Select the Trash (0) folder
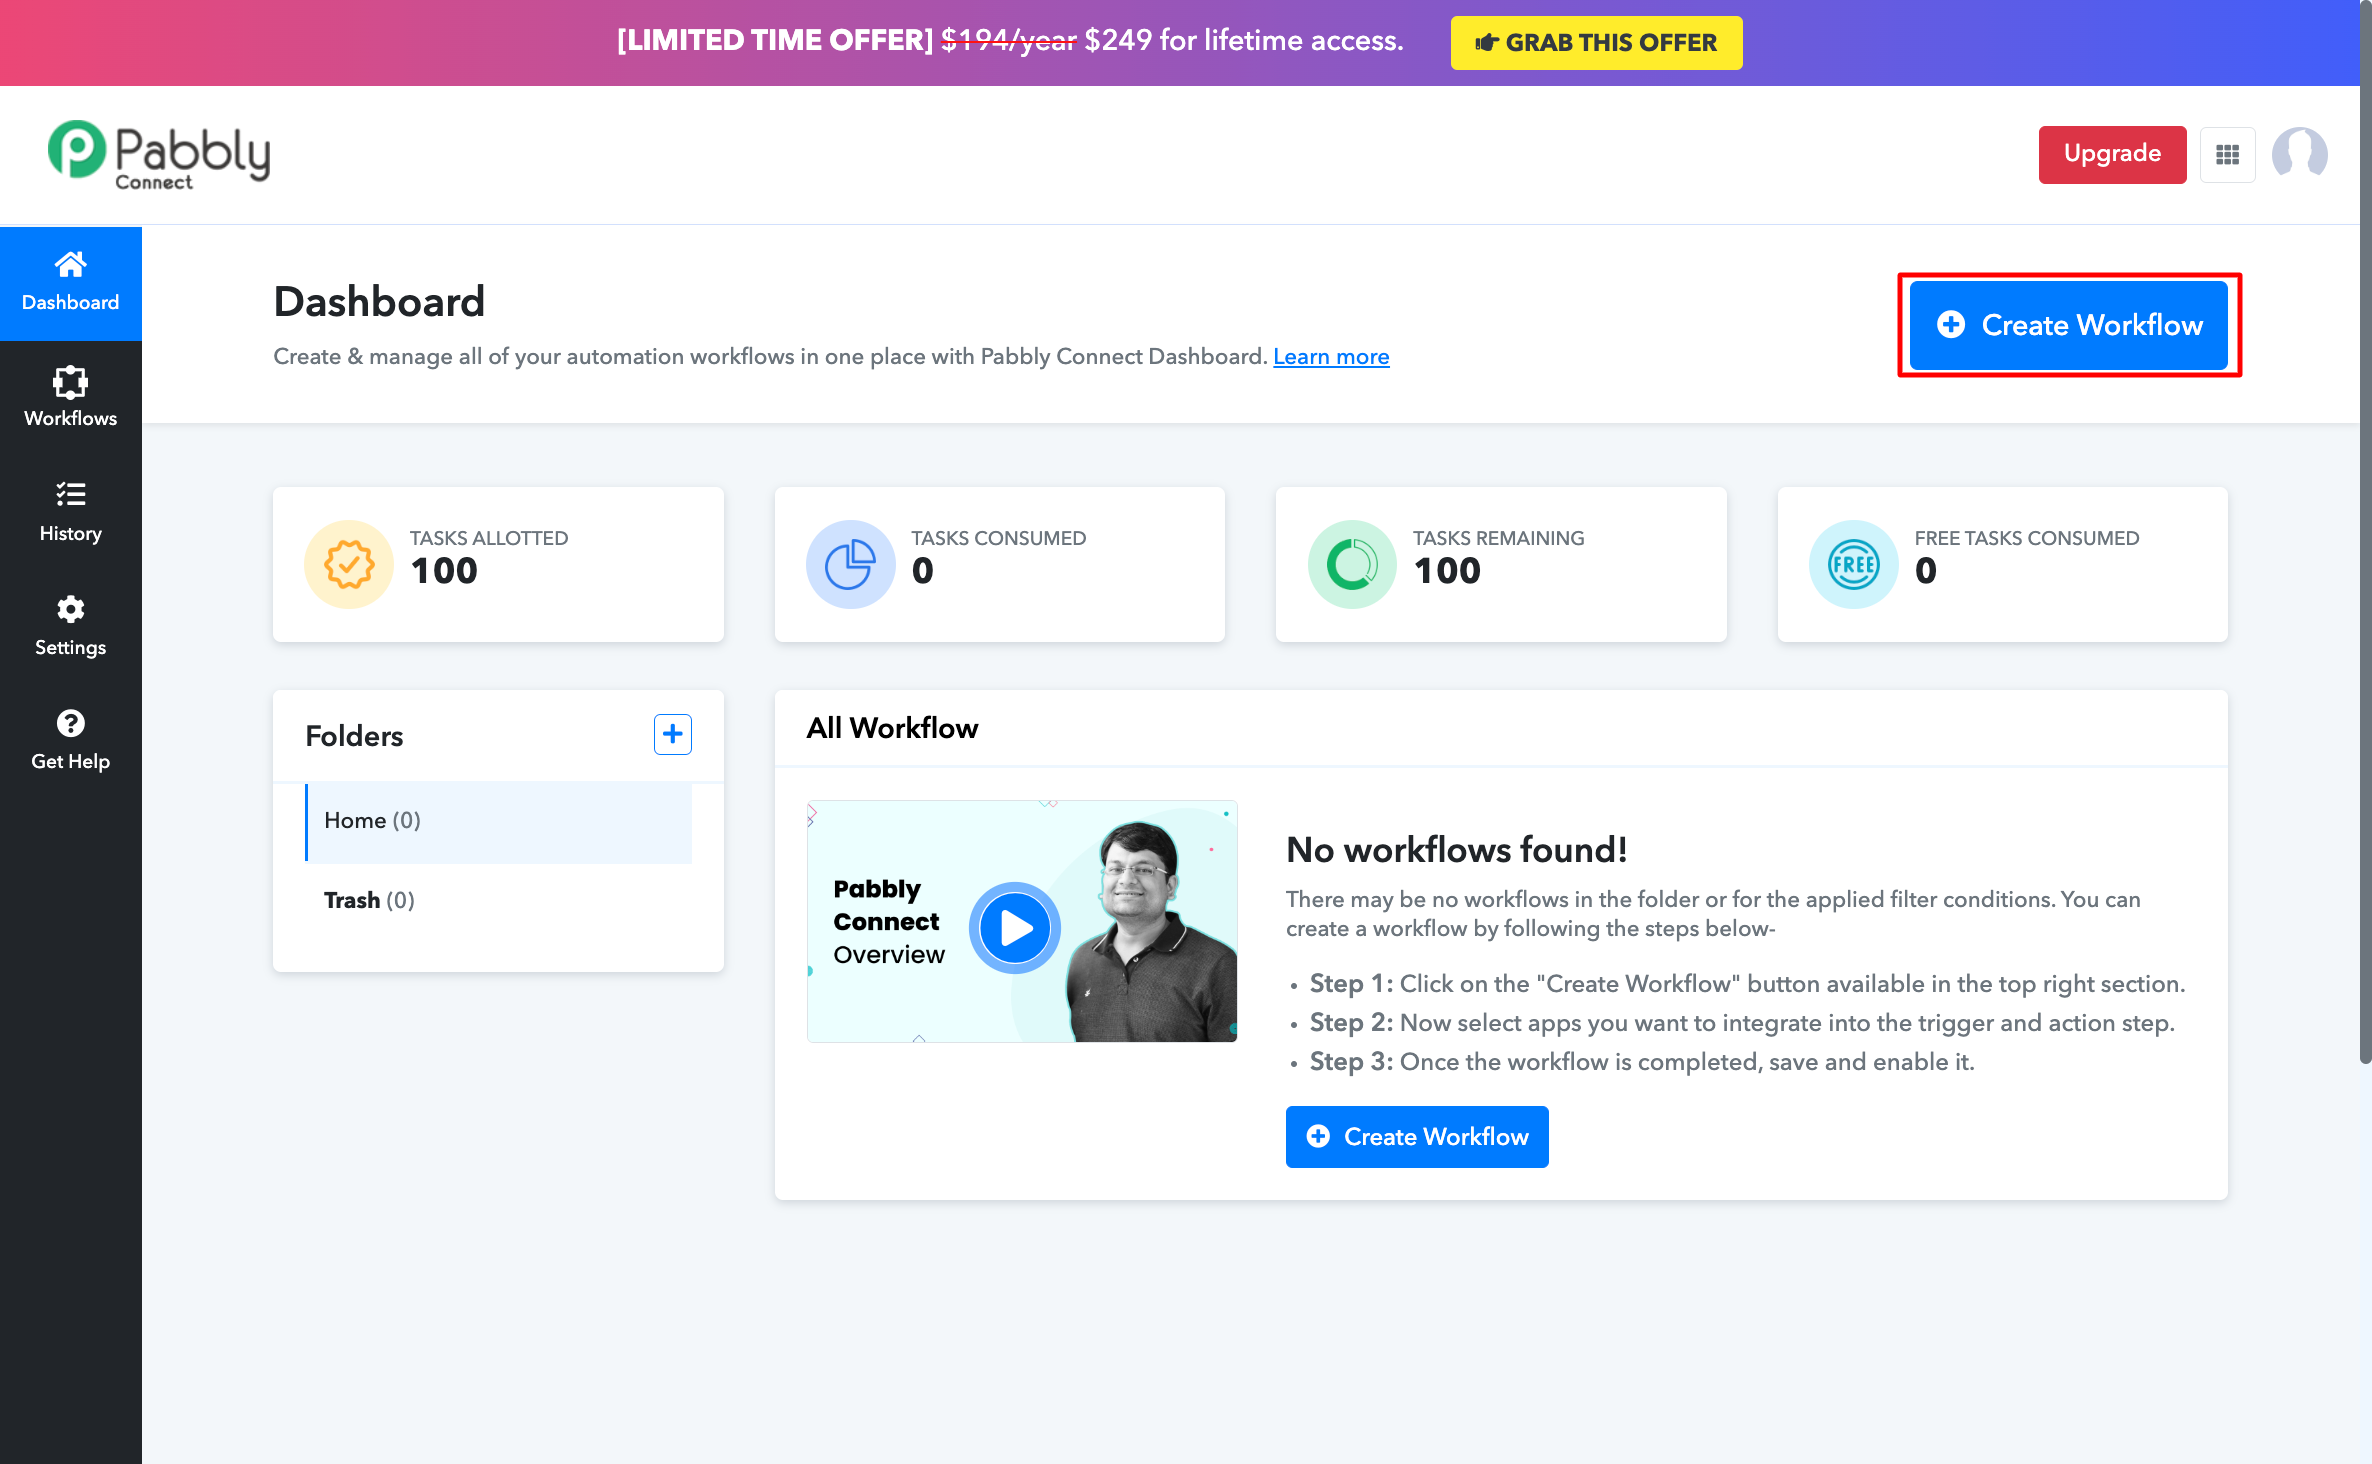 tap(498, 900)
